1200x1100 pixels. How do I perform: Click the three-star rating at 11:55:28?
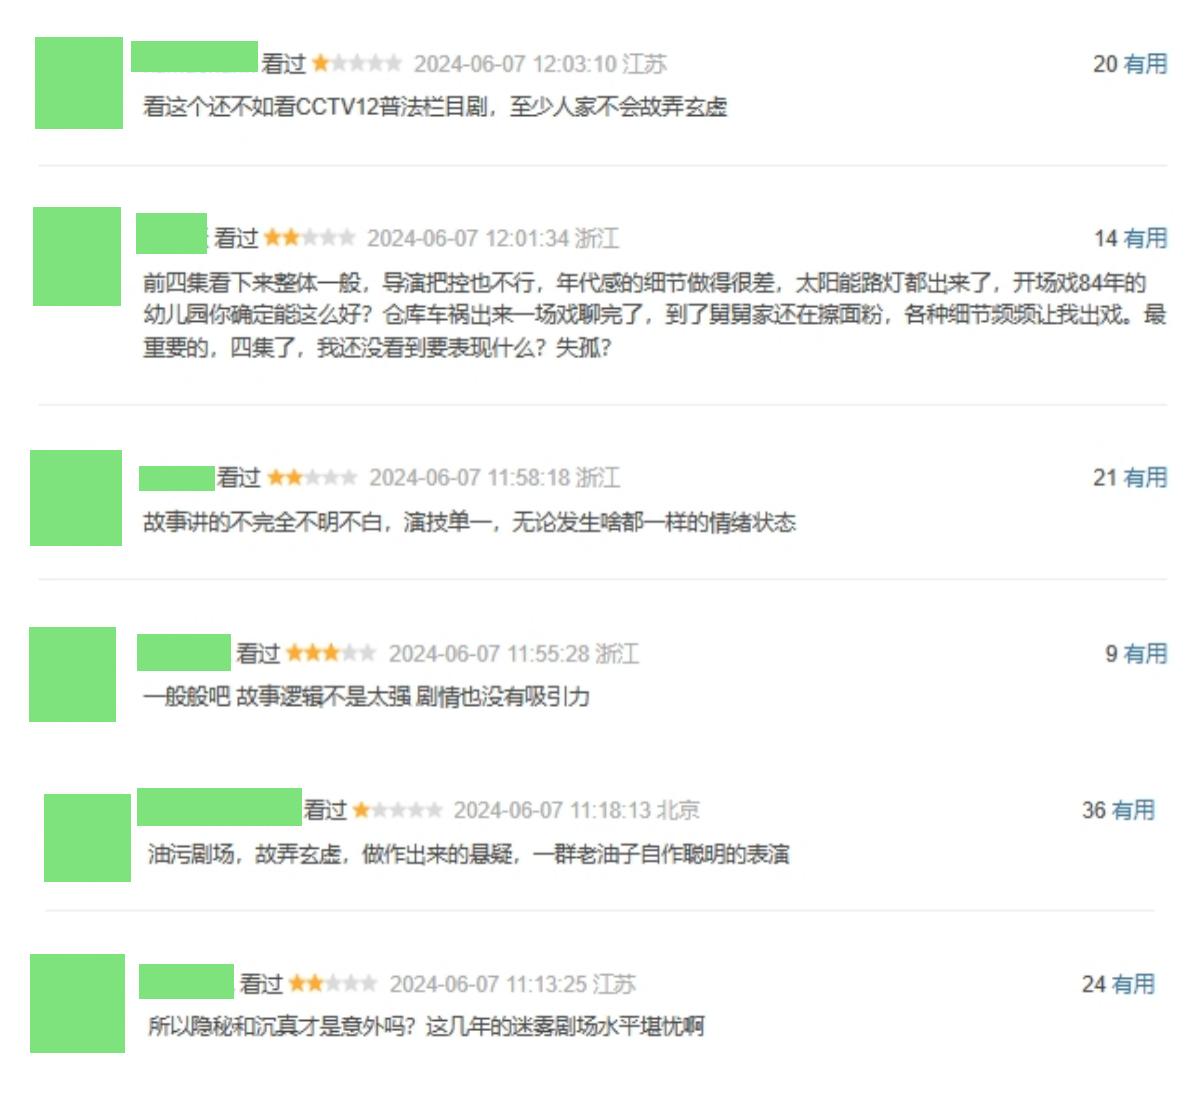pos(331,653)
